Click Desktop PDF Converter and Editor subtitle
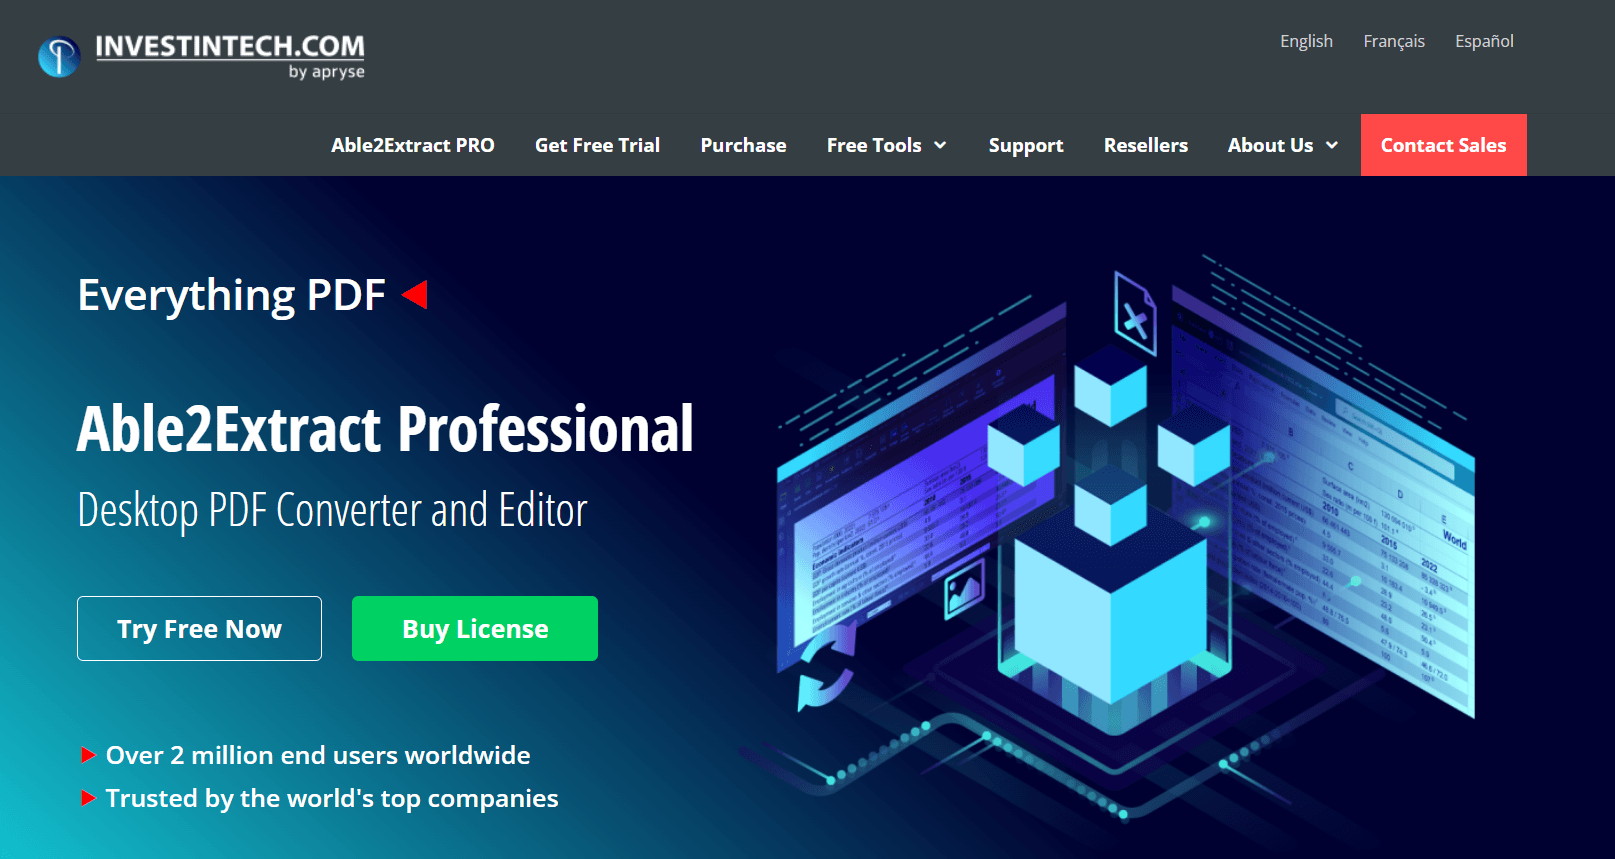This screenshot has width=1615, height=859. pyautogui.click(x=332, y=511)
